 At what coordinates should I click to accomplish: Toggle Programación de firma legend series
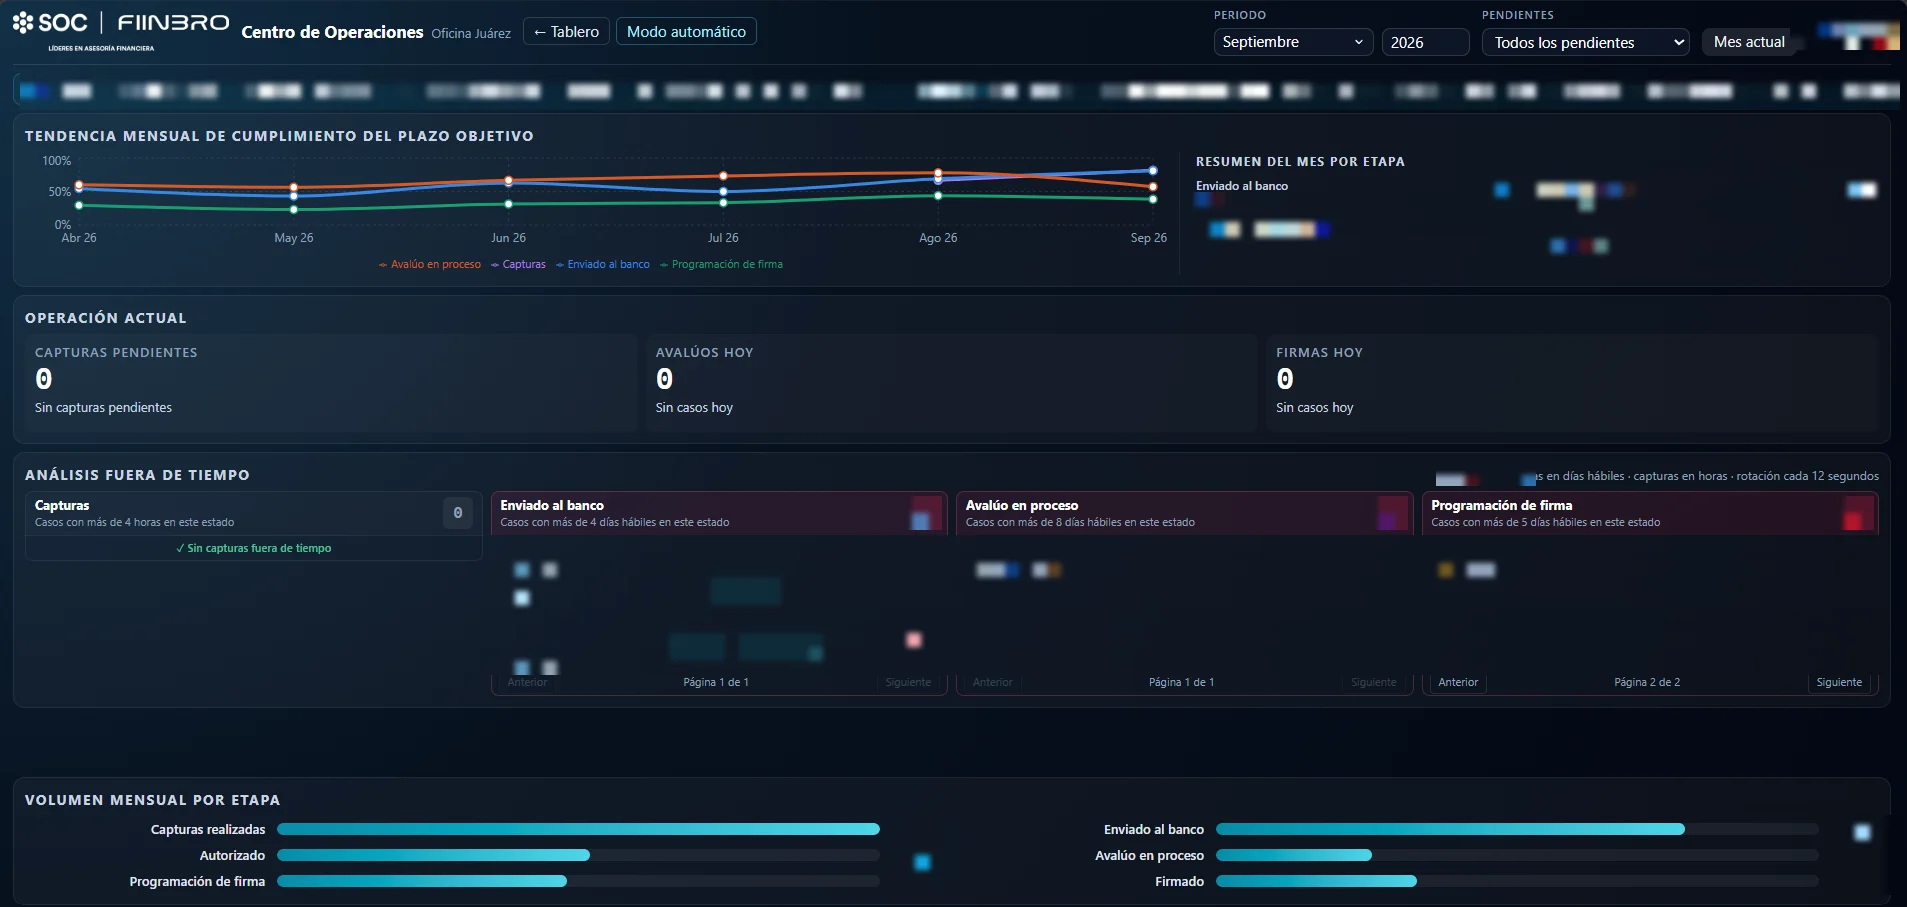(721, 264)
